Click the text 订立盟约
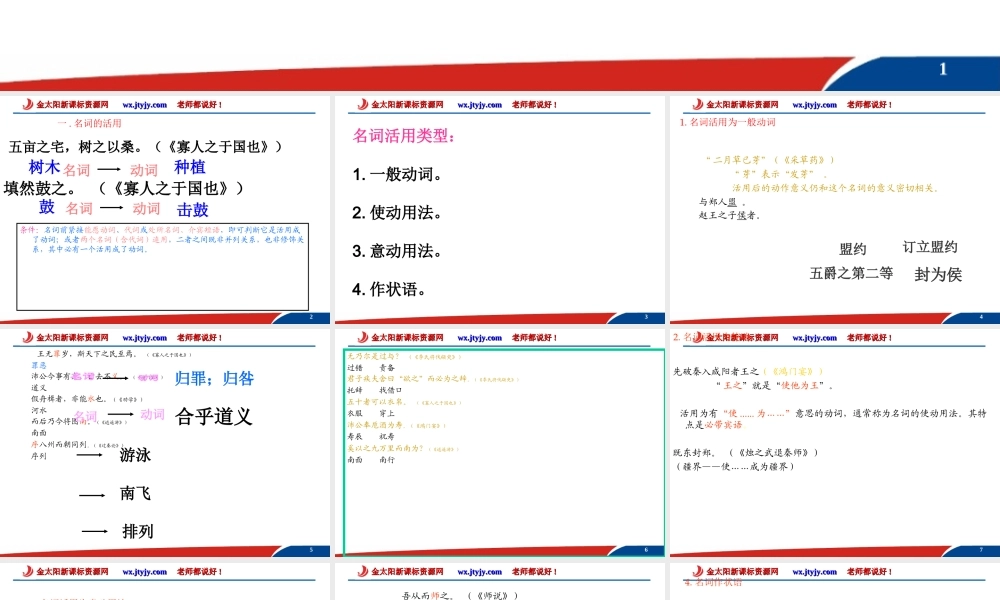 coord(930,247)
